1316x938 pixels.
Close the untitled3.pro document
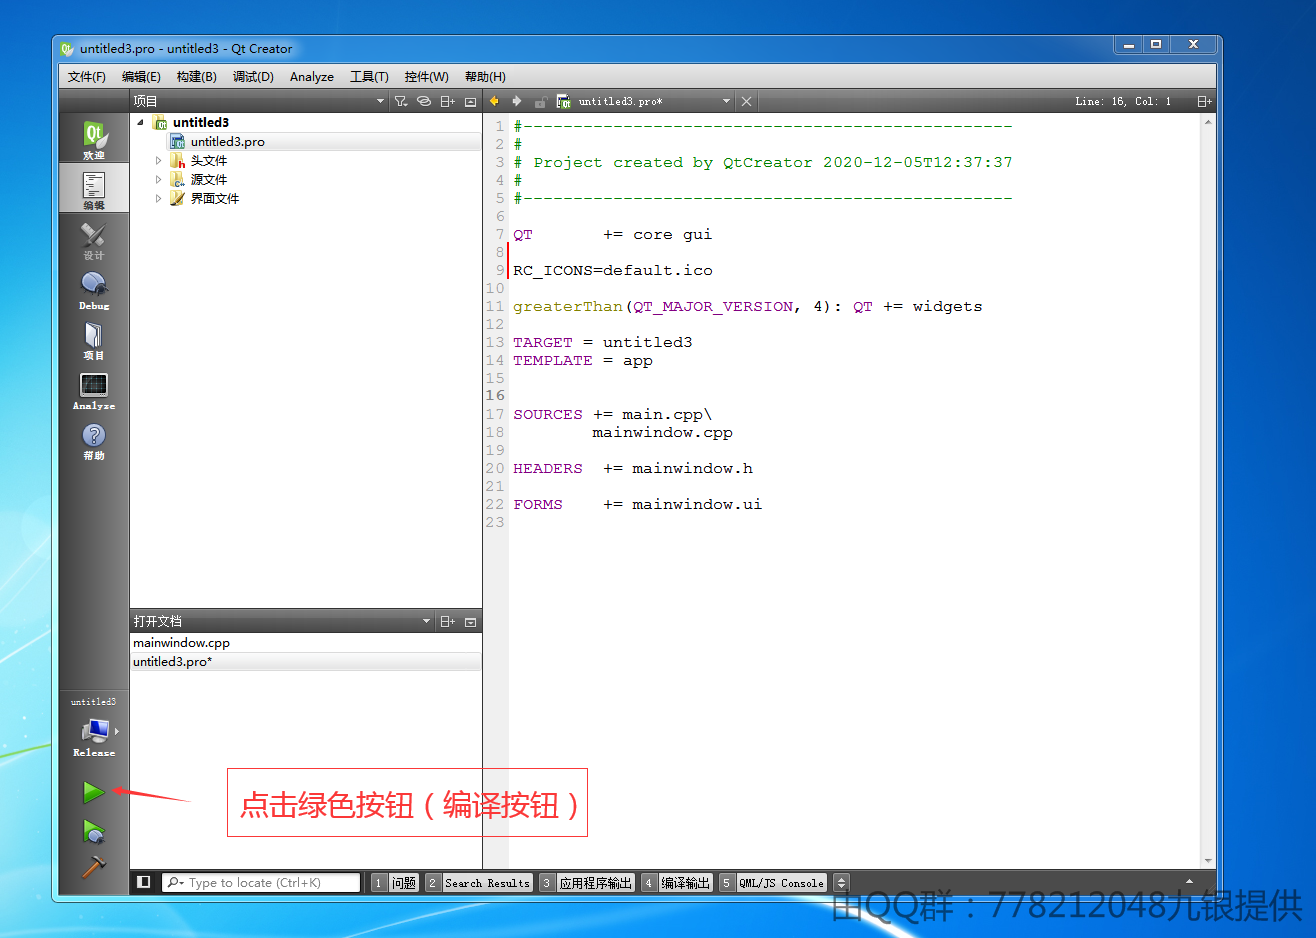click(x=746, y=101)
